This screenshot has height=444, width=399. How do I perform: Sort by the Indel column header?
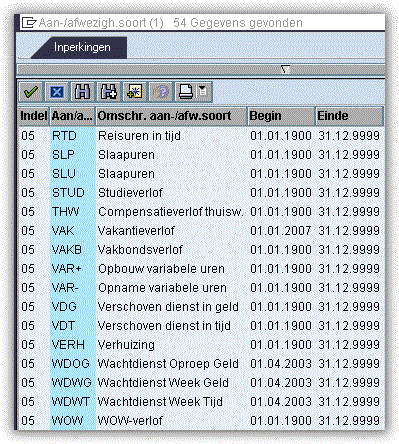[33, 116]
